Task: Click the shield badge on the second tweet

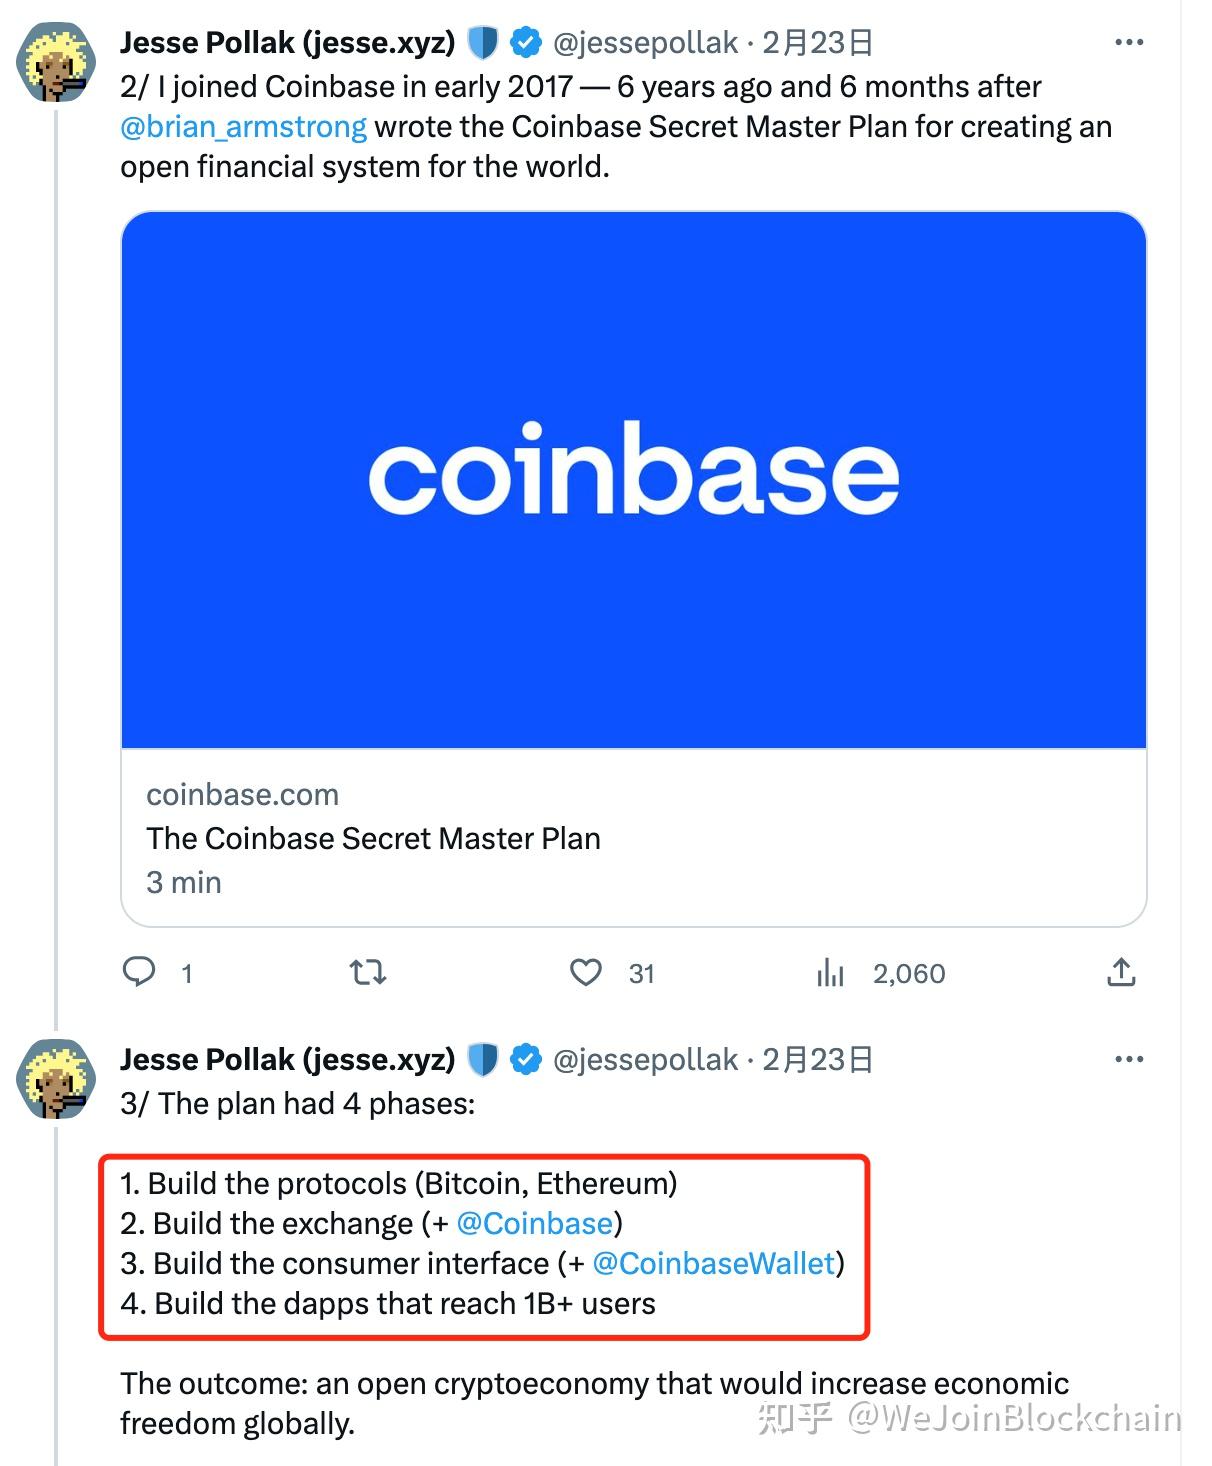Action: coord(484,1058)
